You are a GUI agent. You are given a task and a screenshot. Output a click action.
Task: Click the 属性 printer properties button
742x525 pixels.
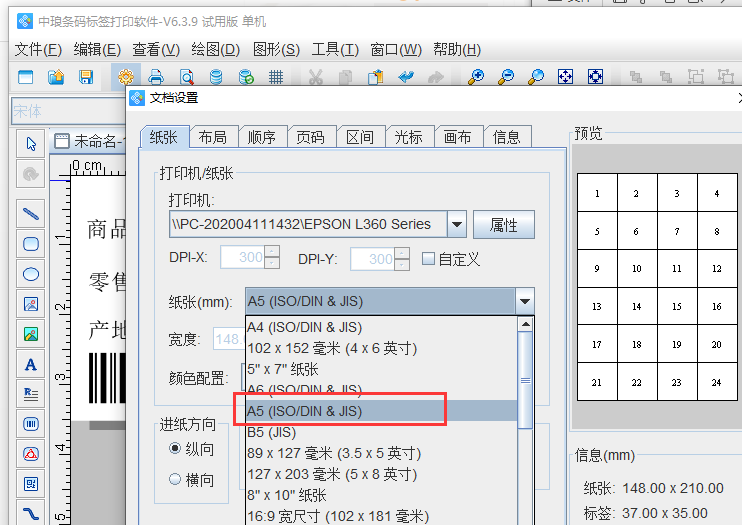[x=503, y=225]
